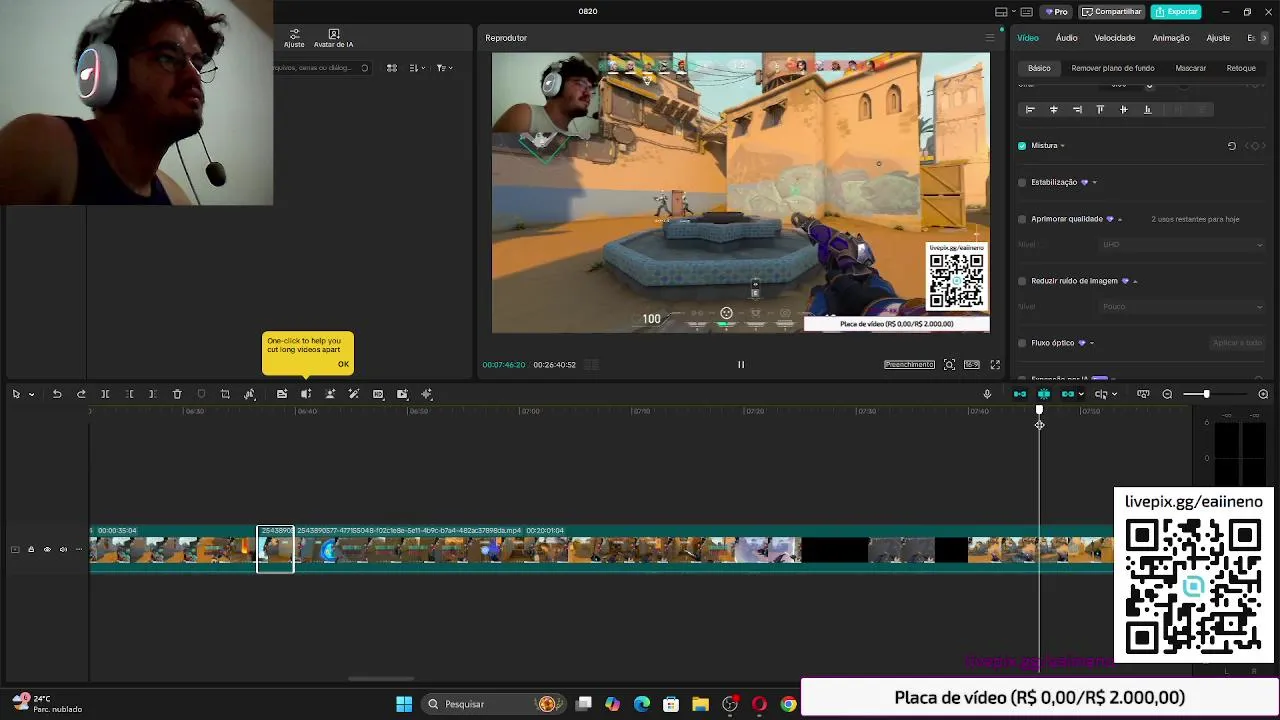The width and height of the screenshot is (1280, 720).
Task: Pause playback in the Reprodutor
Action: (x=741, y=365)
